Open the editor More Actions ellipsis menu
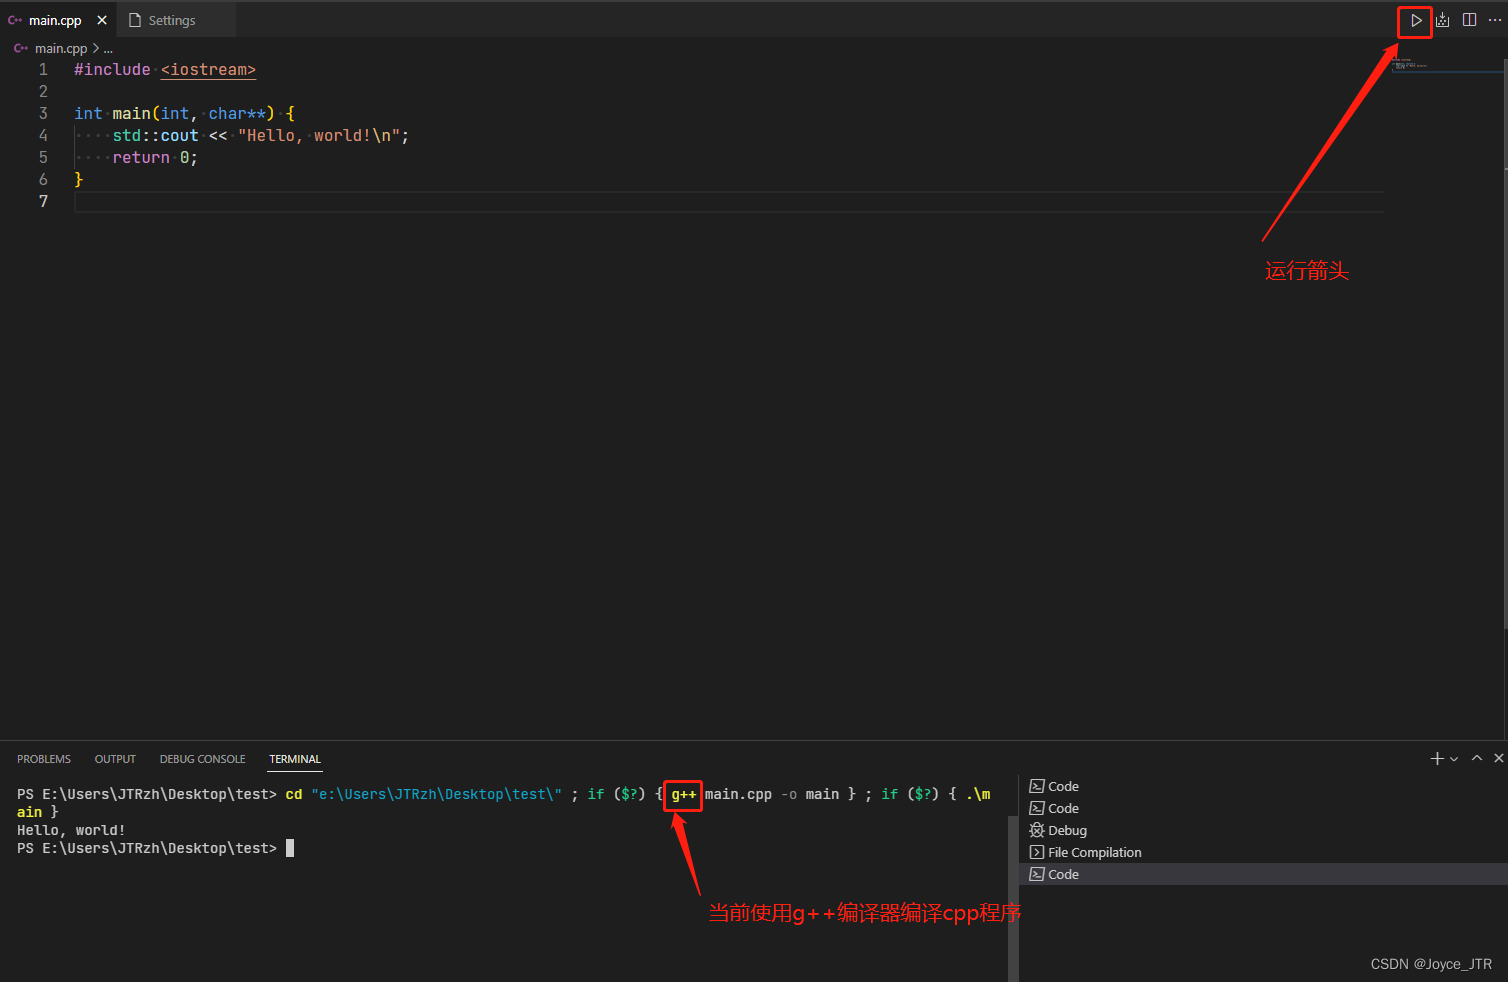The width and height of the screenshot is (1508, 982). [x=1494, y=19]
